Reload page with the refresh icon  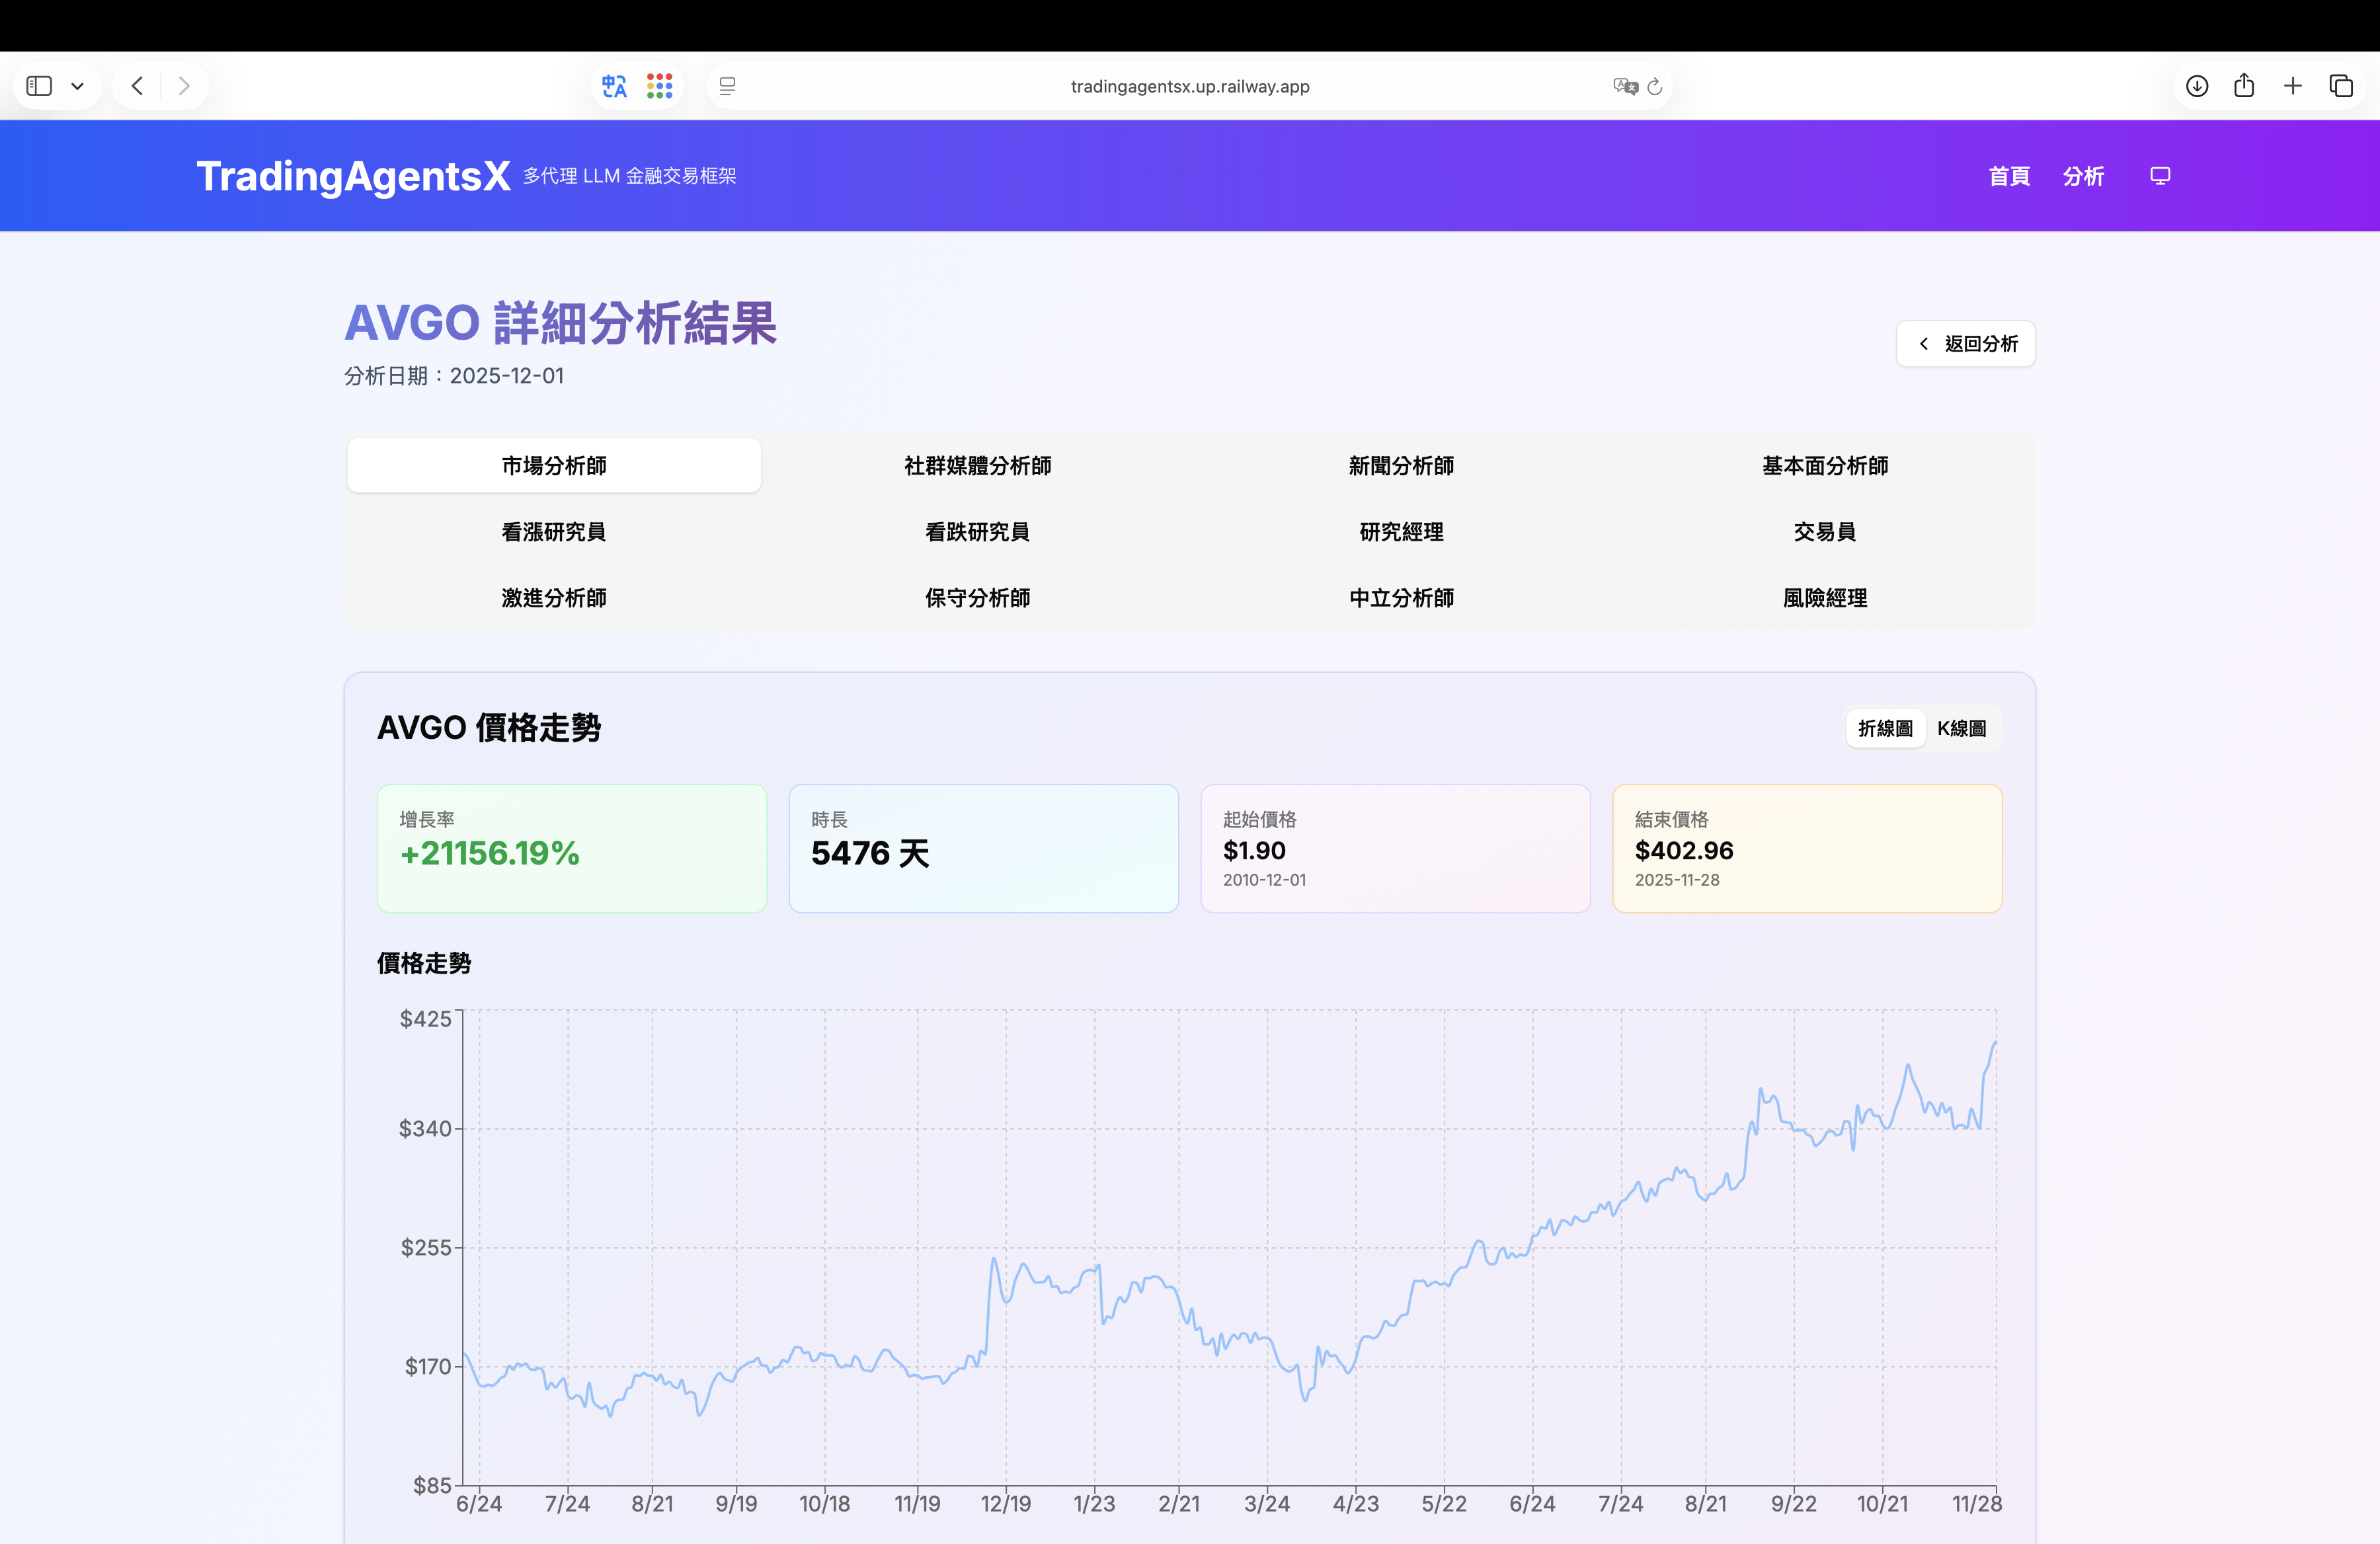click(1655, 86)
